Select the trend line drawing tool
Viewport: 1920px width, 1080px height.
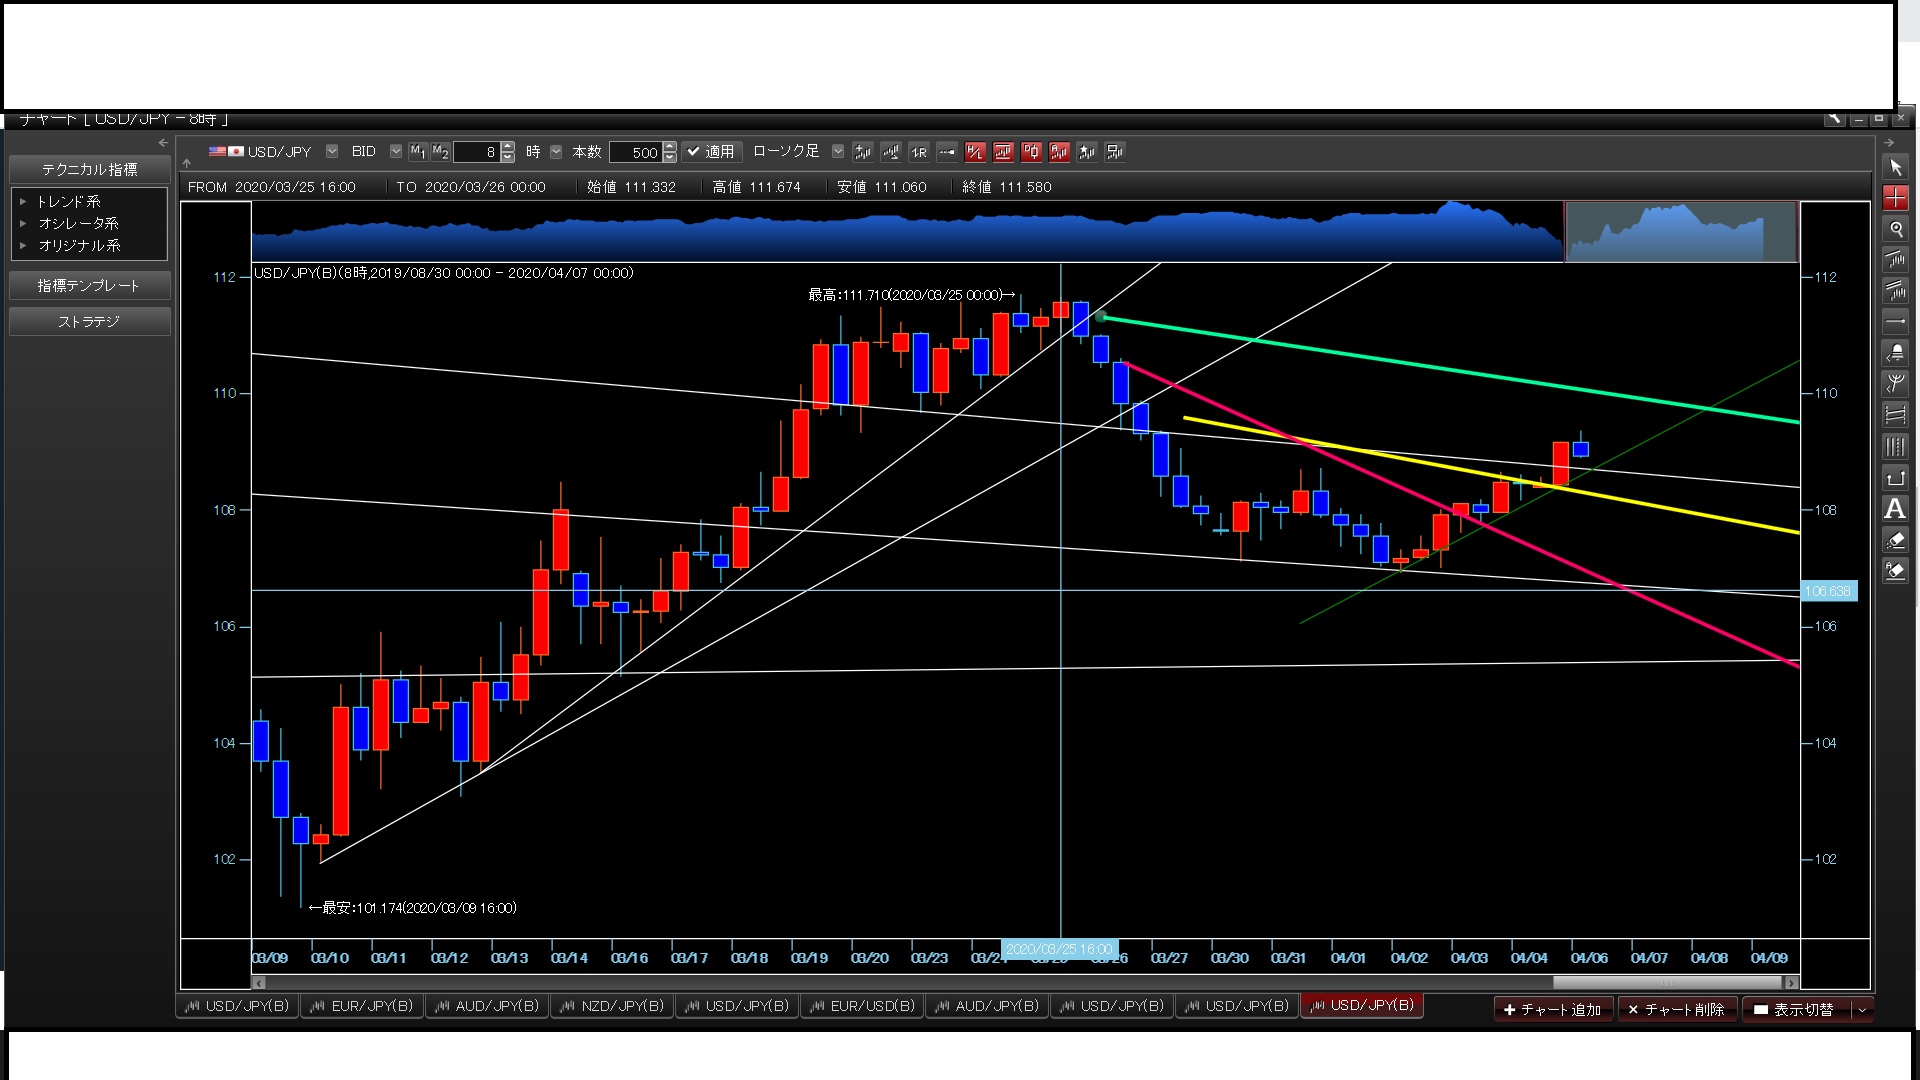click(1895, 260)
